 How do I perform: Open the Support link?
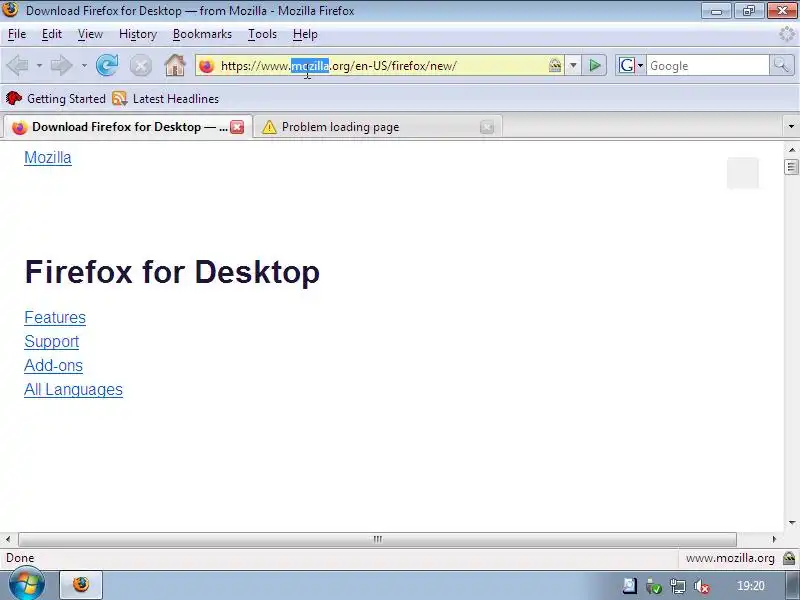point(52,342)
